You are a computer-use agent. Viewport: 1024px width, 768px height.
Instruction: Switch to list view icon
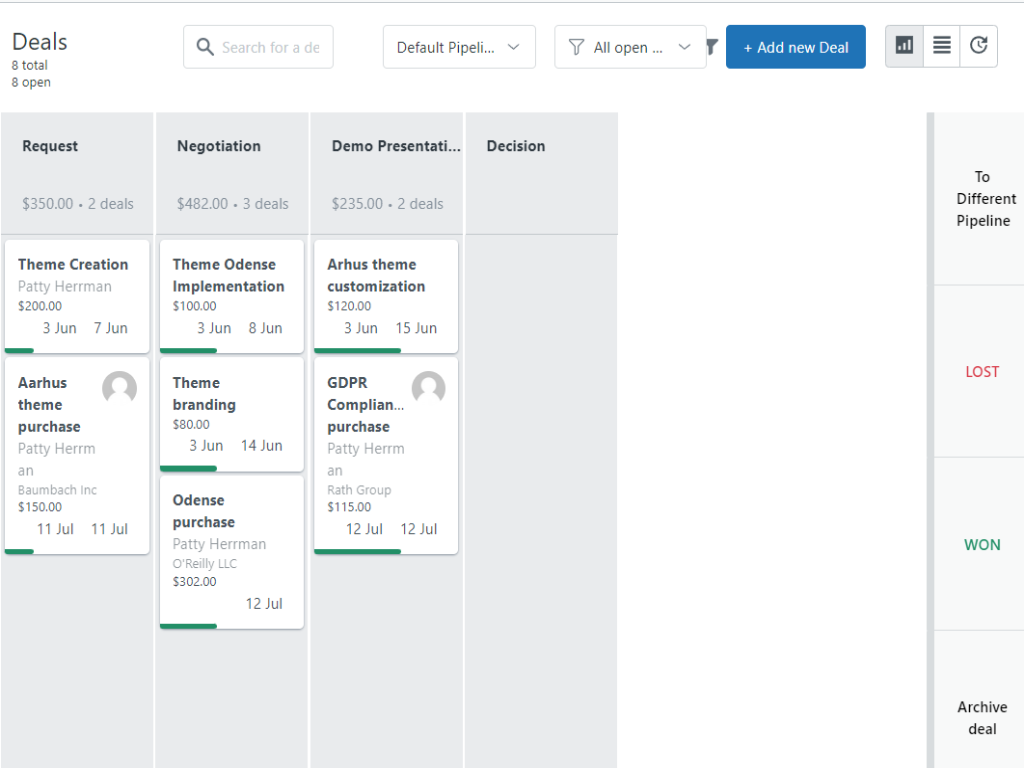coord(942,46)
